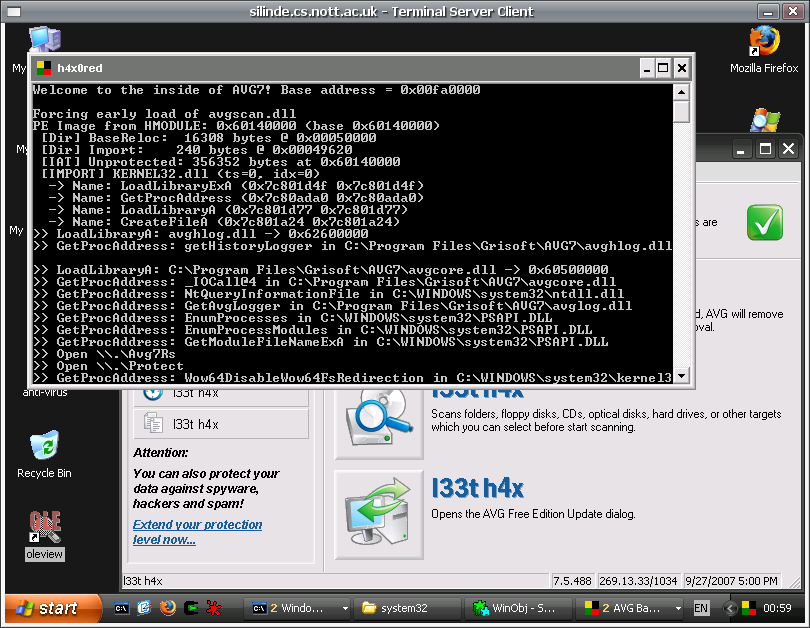Click the 'Open \\.\Avg7Rs' console line
Screen dimensions: 810x628
104,354
